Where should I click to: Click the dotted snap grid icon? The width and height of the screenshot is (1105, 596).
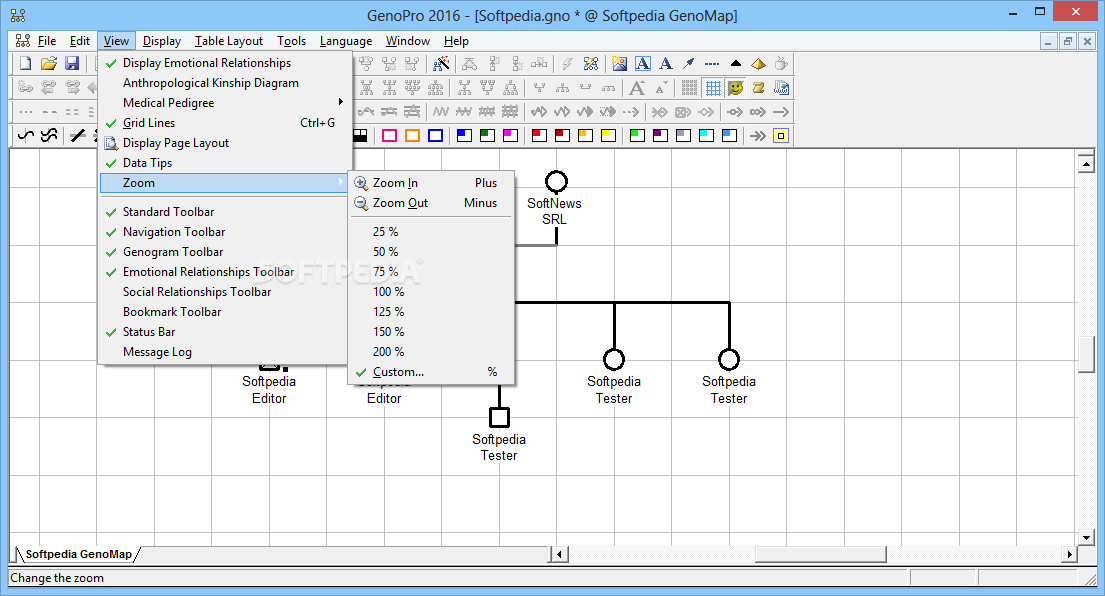click(x=690, y=88)
